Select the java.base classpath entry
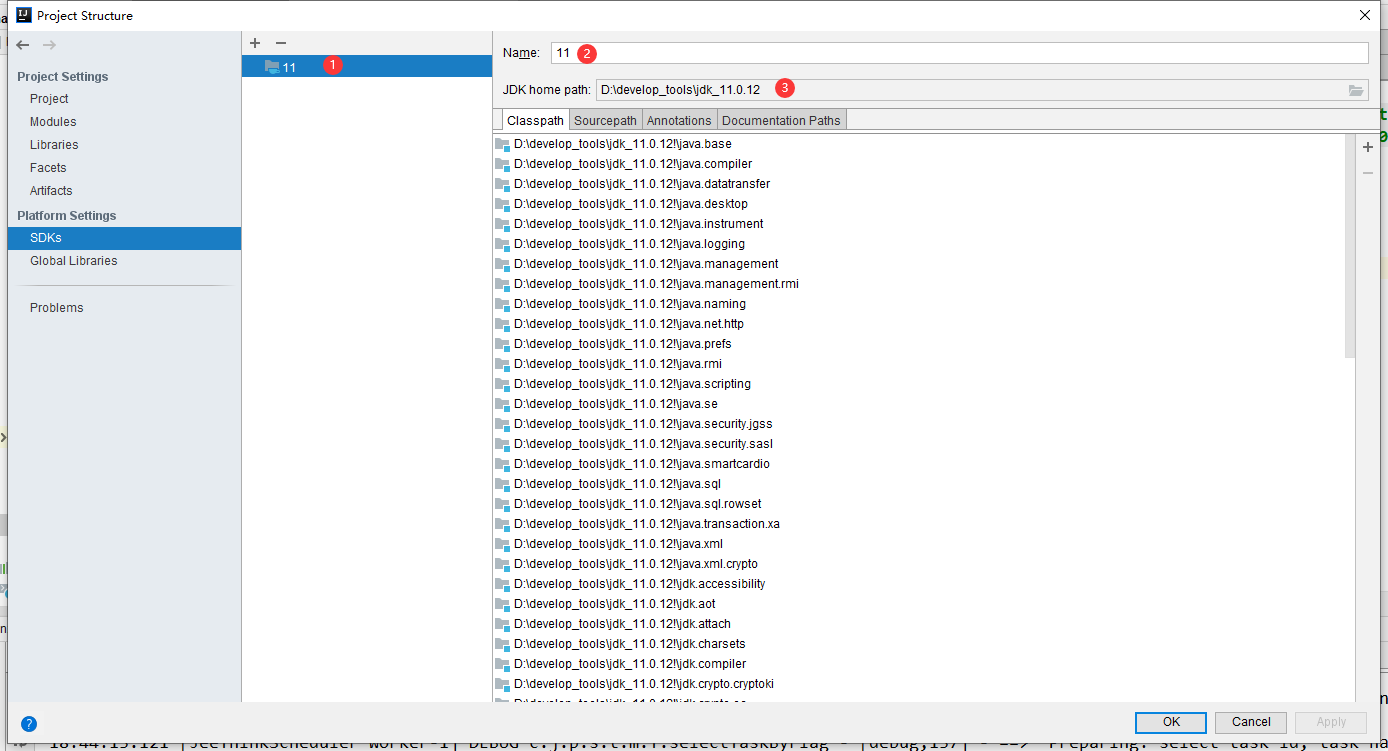Viewport: 1388px width, 751px height. tap(613, 144)
